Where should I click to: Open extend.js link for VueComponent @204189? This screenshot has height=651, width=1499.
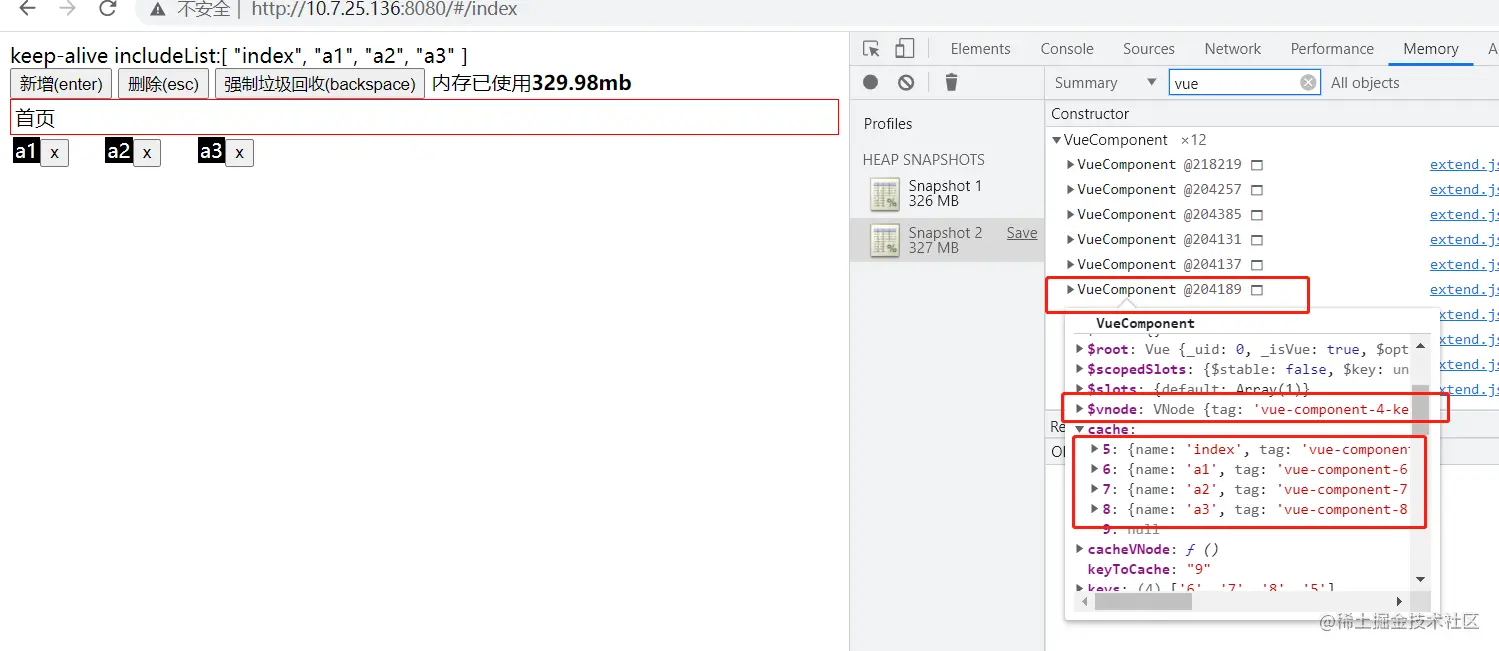1464,290
